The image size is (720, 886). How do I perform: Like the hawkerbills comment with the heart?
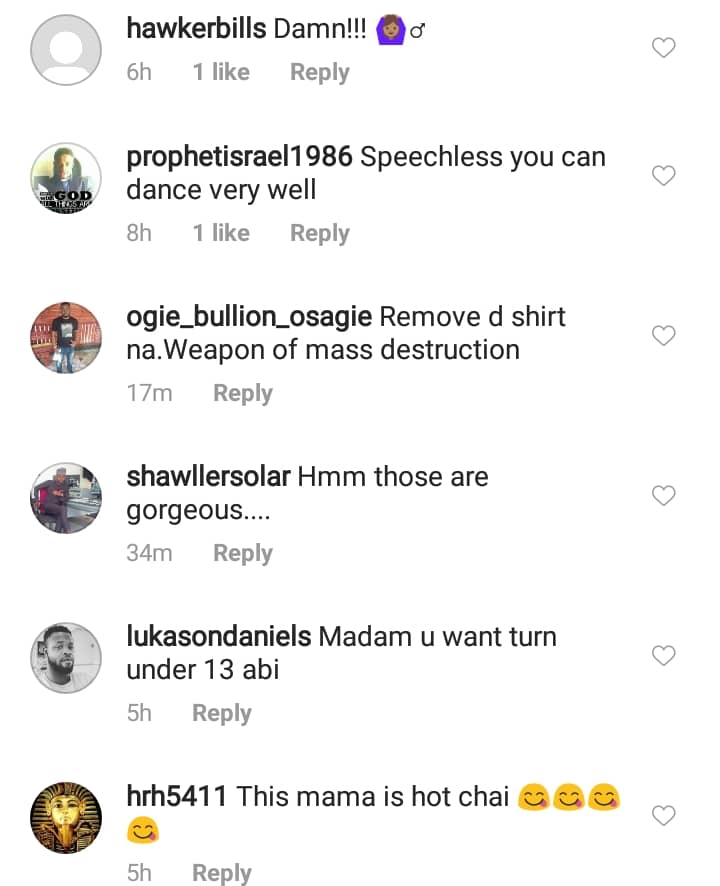(664, 47)
